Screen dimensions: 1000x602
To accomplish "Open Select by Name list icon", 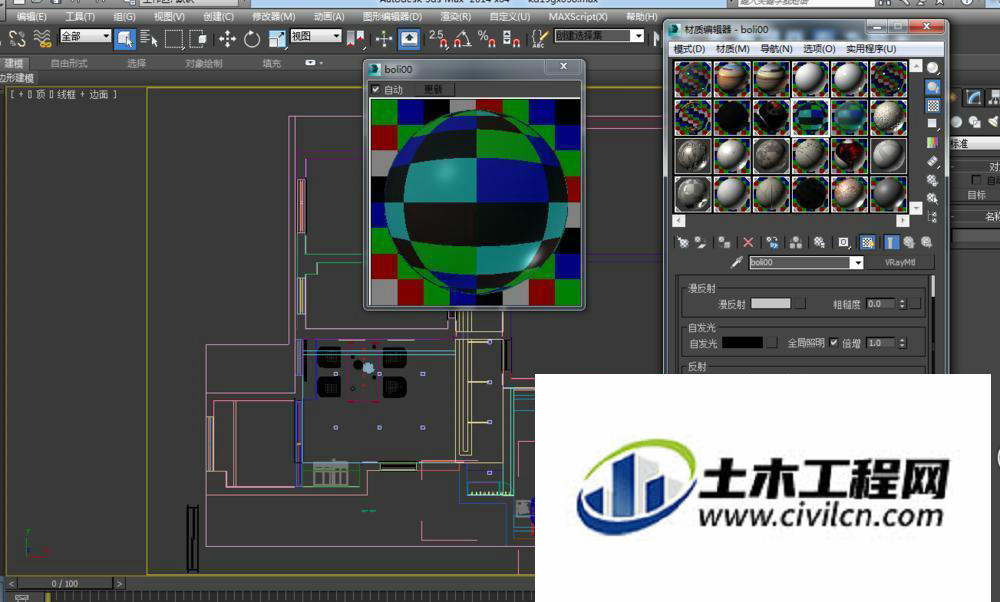I will click(149, 39).
